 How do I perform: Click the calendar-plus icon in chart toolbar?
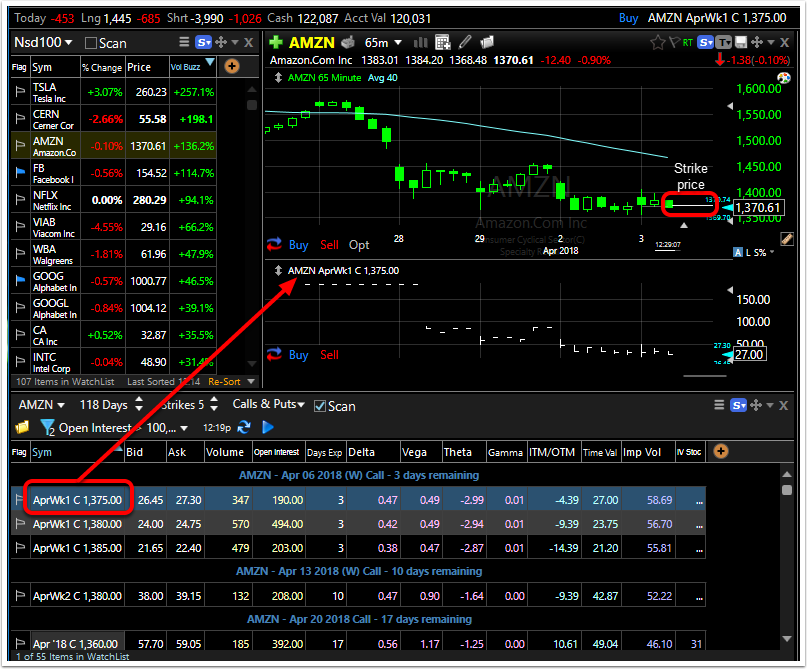pyautogui.click(x=443, y=42)
